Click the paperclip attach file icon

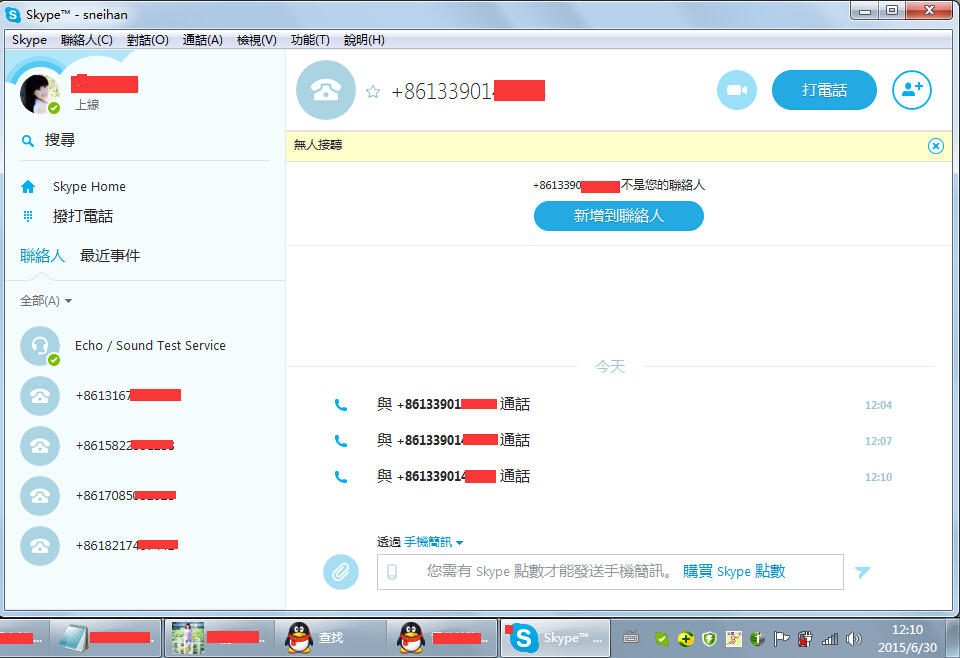point(341,572)
